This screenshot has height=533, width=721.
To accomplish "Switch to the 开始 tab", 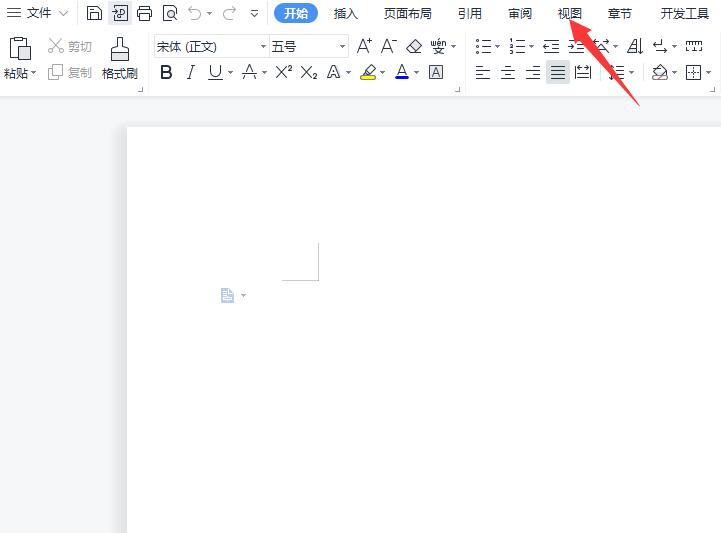I will coord(296,13).
